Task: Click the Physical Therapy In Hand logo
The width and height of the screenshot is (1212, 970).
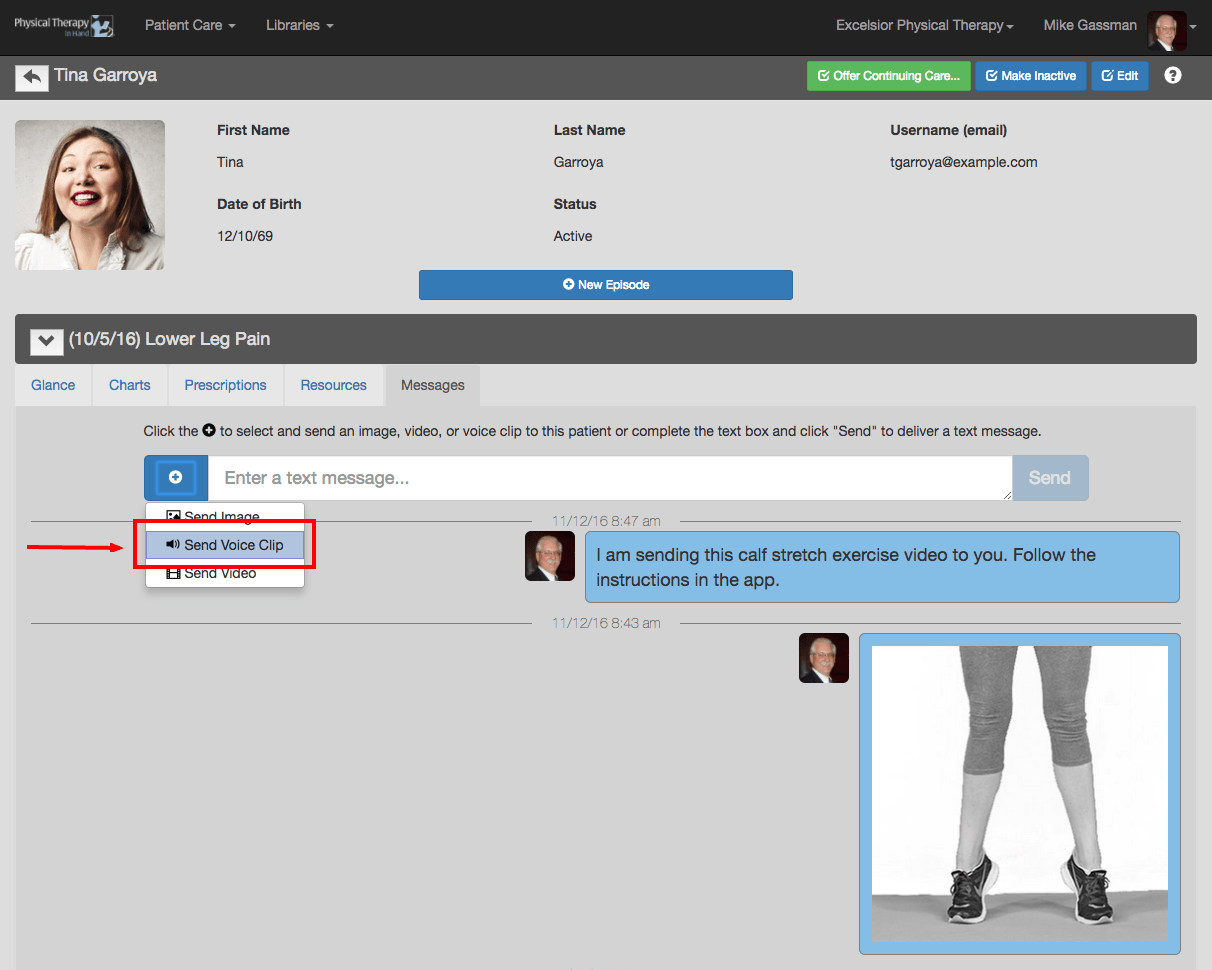Action: click(63, 26)
